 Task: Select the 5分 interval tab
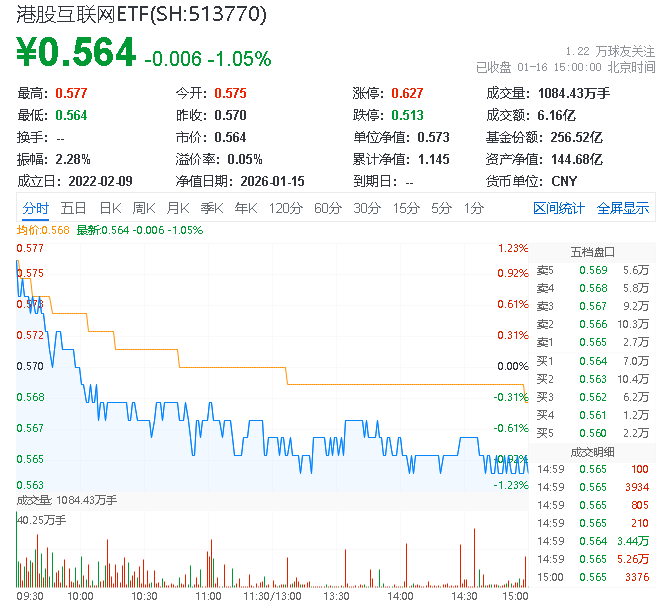(441, 208)
